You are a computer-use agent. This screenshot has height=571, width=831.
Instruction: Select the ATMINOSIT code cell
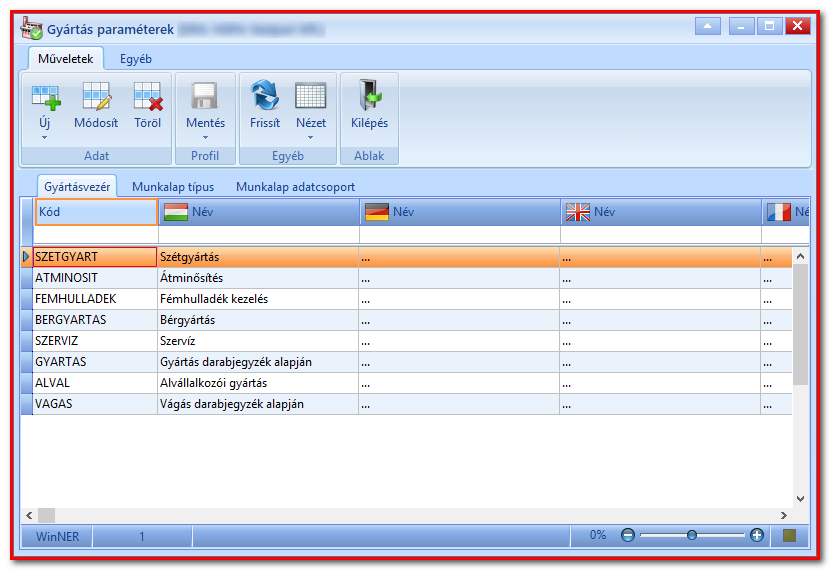coord(95,278)
